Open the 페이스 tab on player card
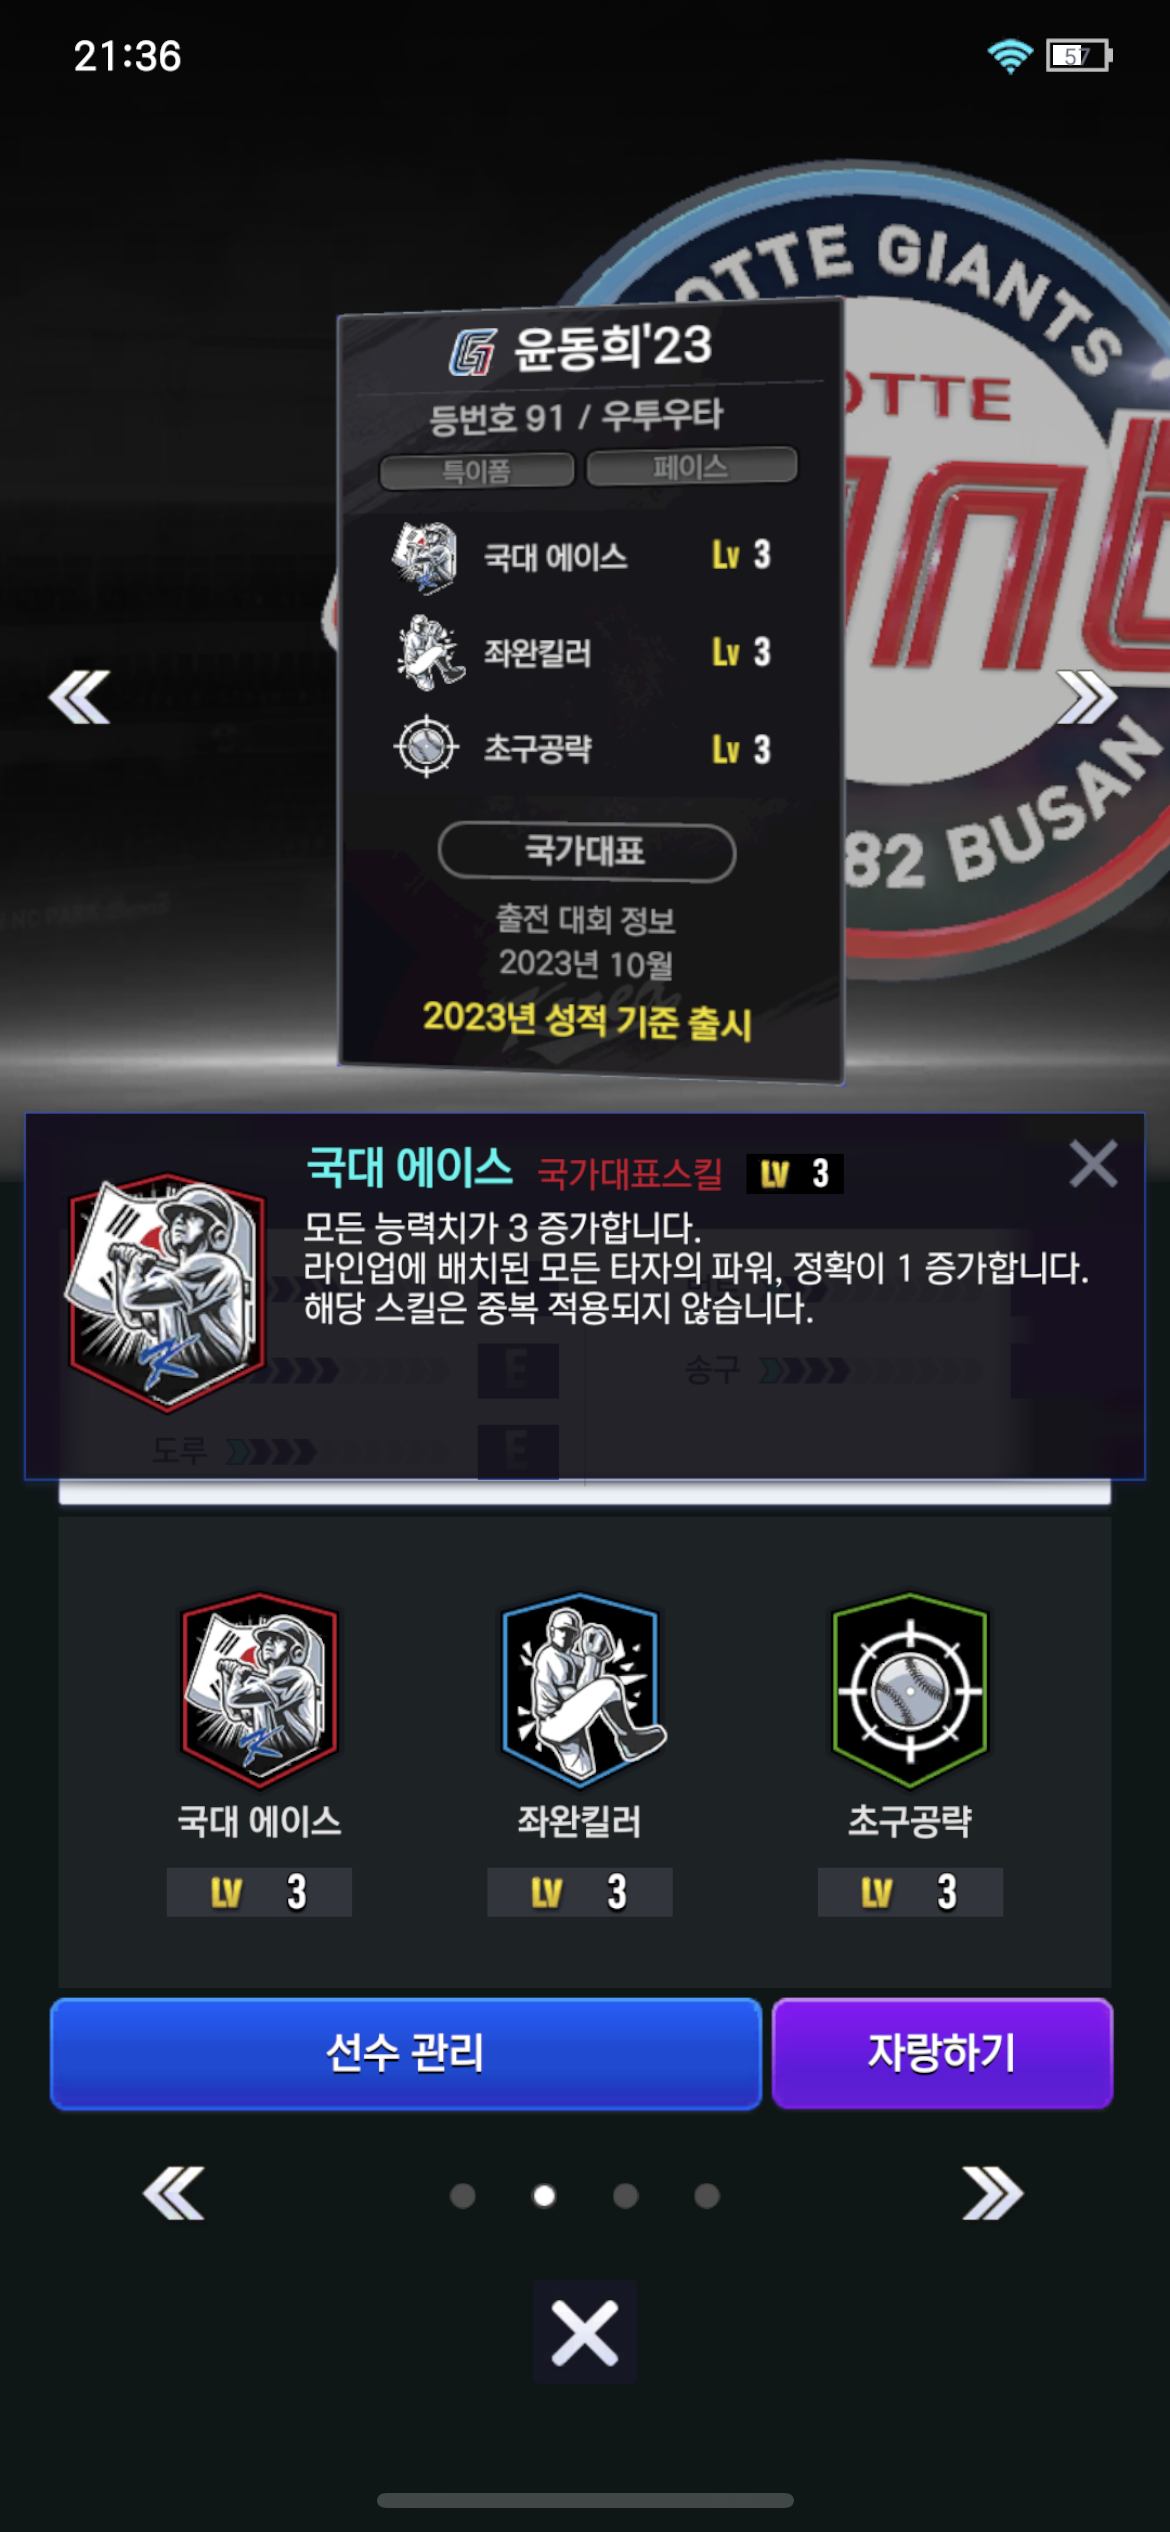 pyautogui.click(x=691, y=466)
